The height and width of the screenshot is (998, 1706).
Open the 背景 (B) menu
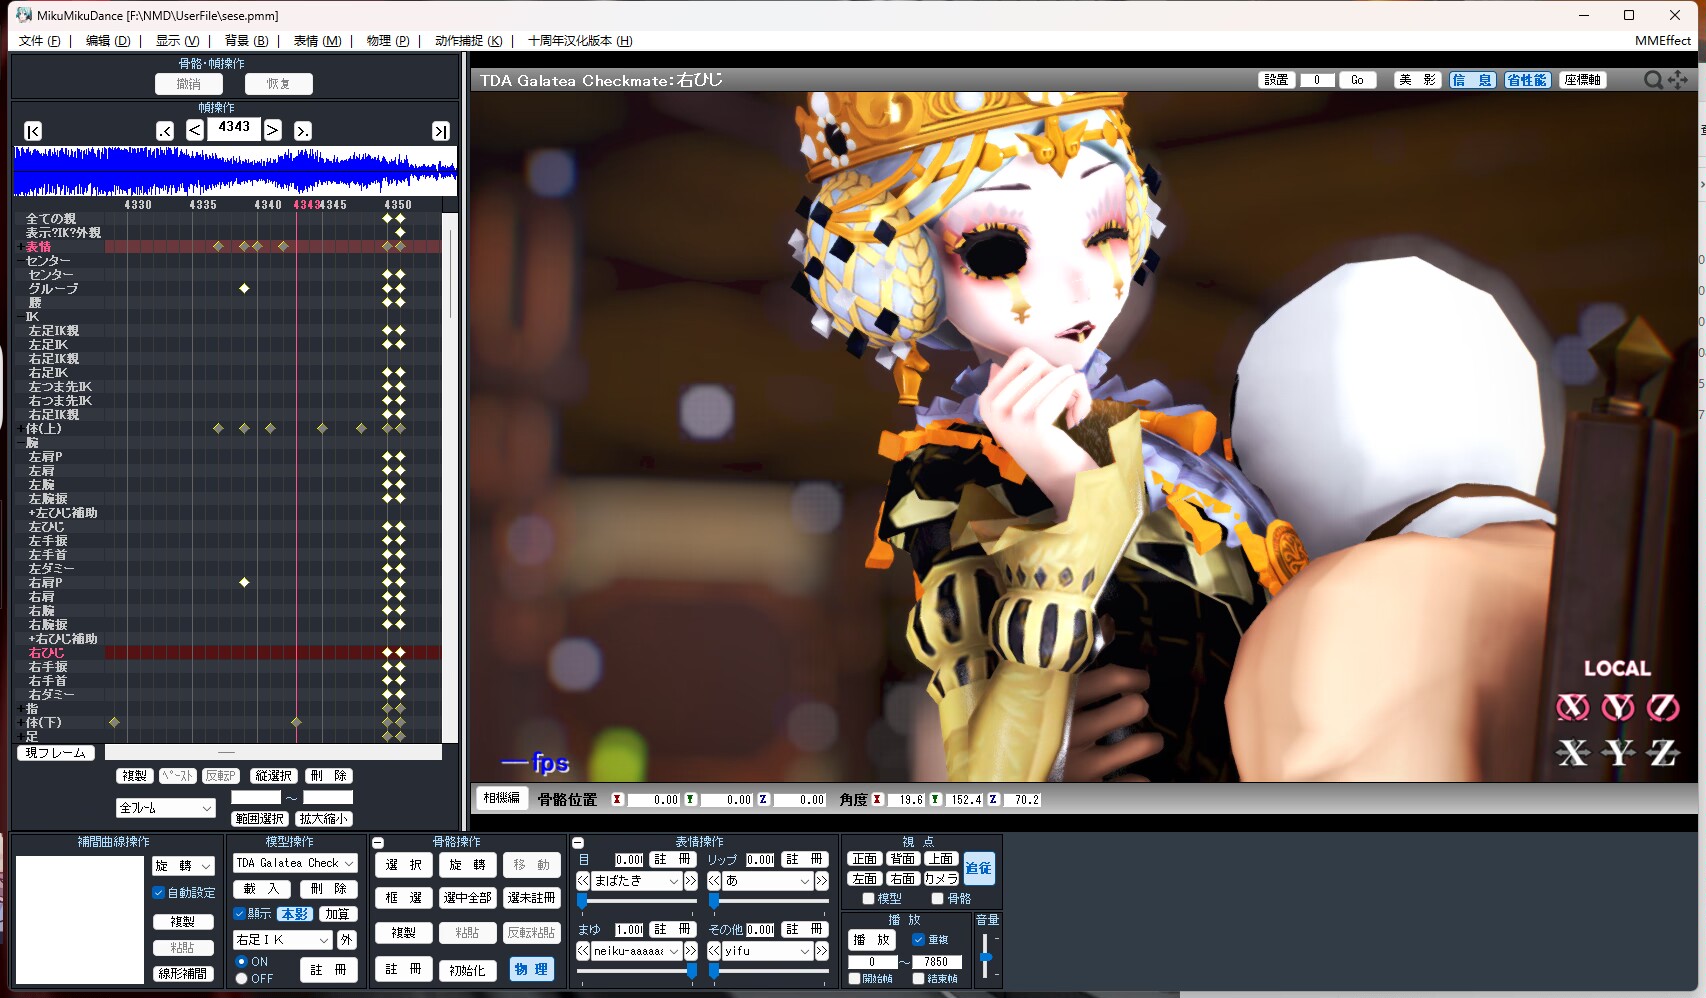[246, 41]
